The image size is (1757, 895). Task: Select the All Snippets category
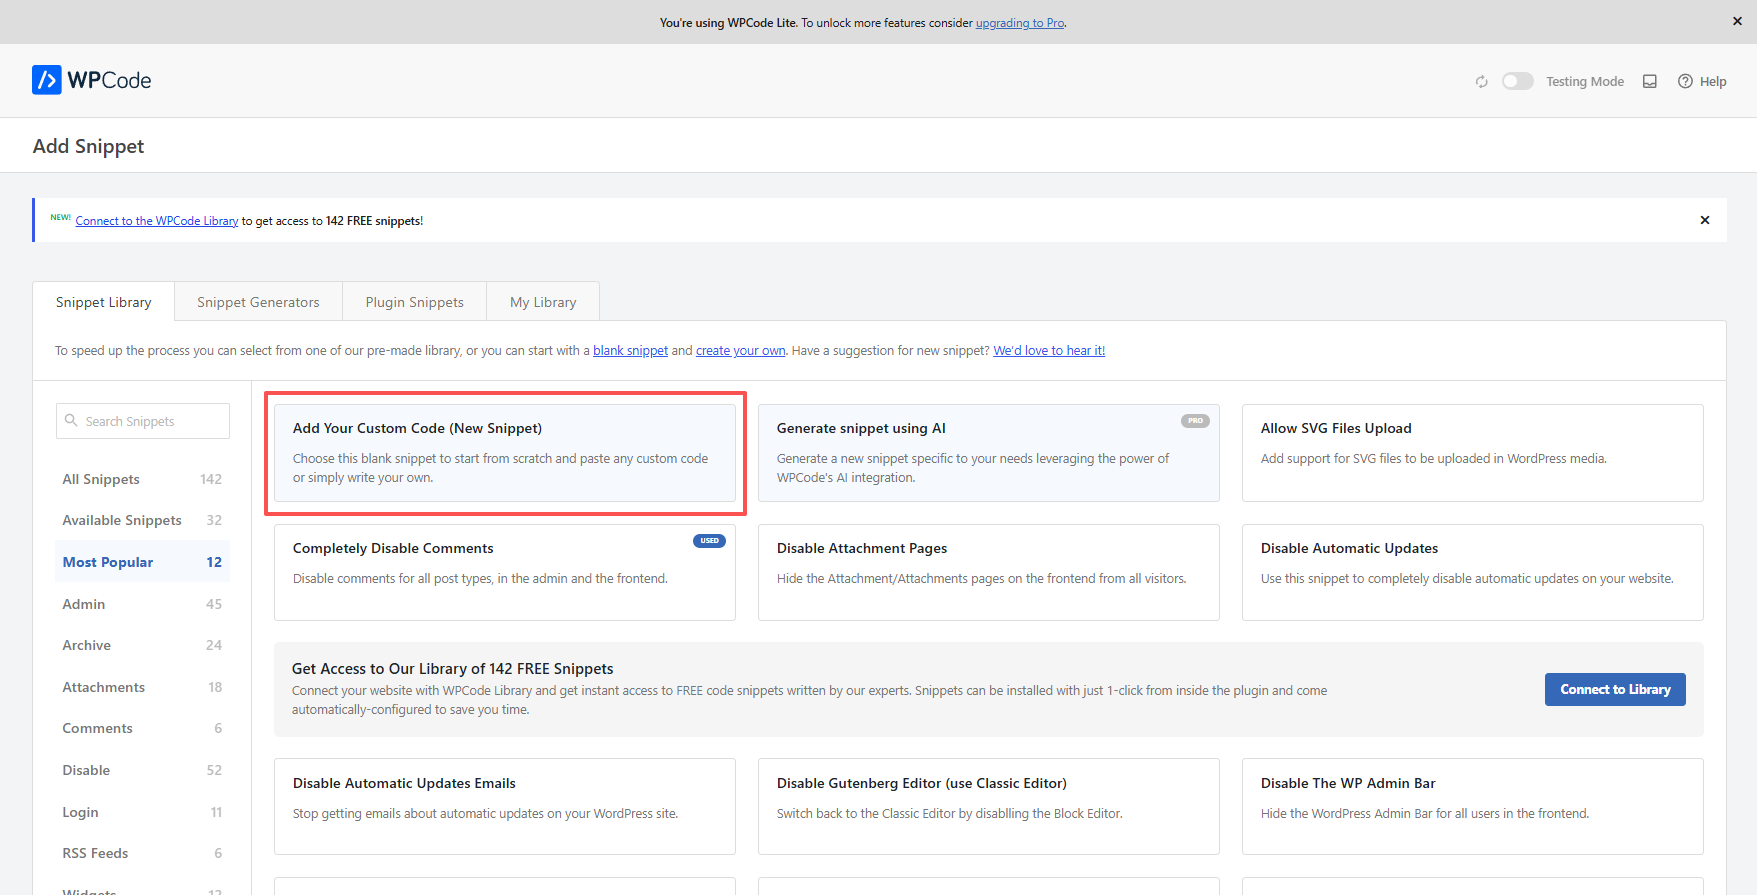pos(142,479)
